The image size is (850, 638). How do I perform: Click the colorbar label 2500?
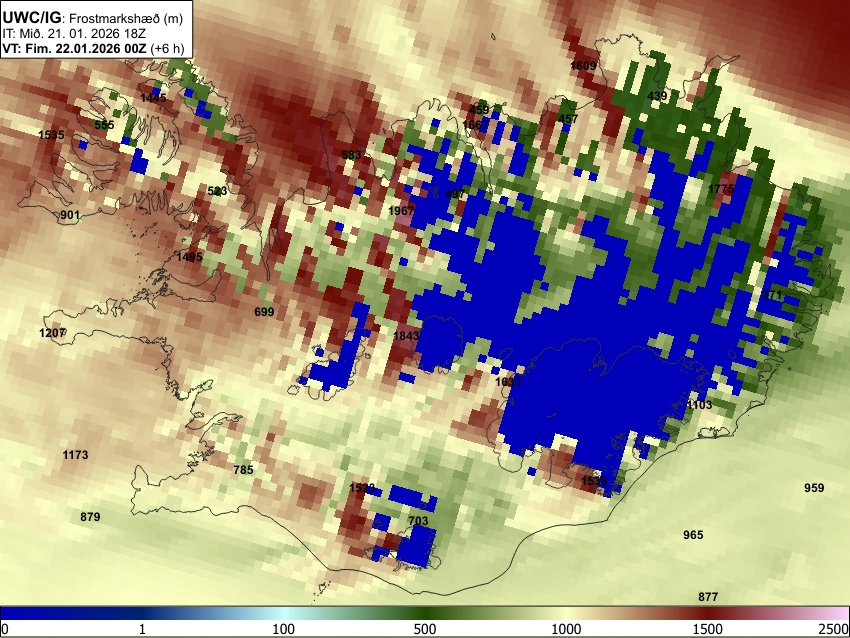(835, 629)
